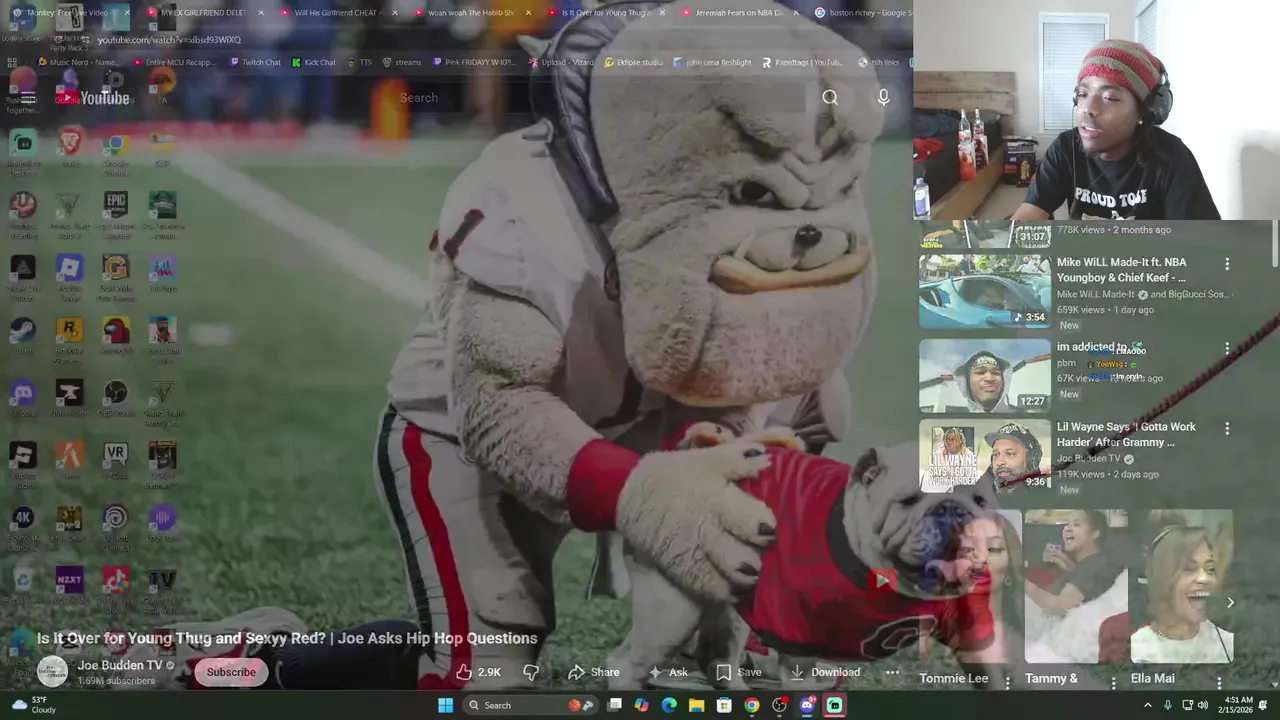Show next shorts with right chevron
Viewport: 1280px width, 720px height.
pos(1230,602)
